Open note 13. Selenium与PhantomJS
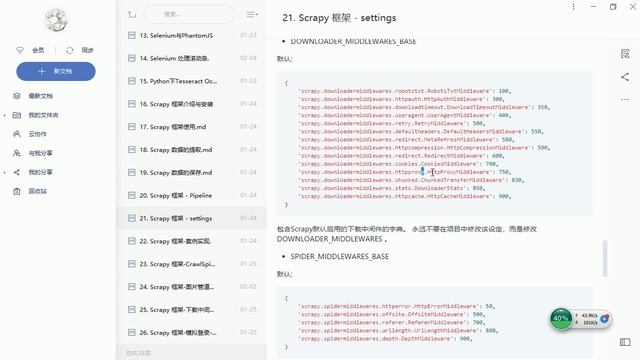This screenshot has height=360, width=640. (191, 36)
